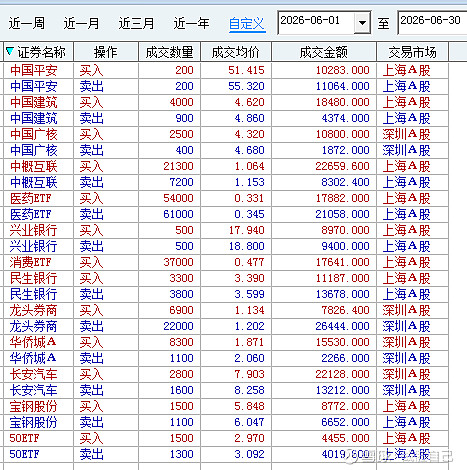Click price 17.940 for 兴业银行 buy

tap(246, 230)
